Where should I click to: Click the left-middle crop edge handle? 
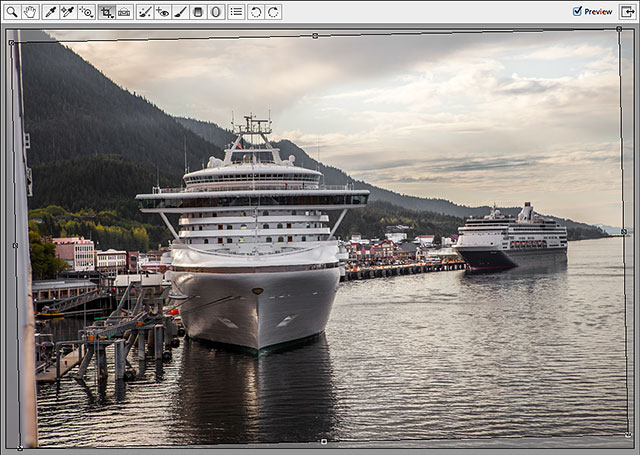16,245
